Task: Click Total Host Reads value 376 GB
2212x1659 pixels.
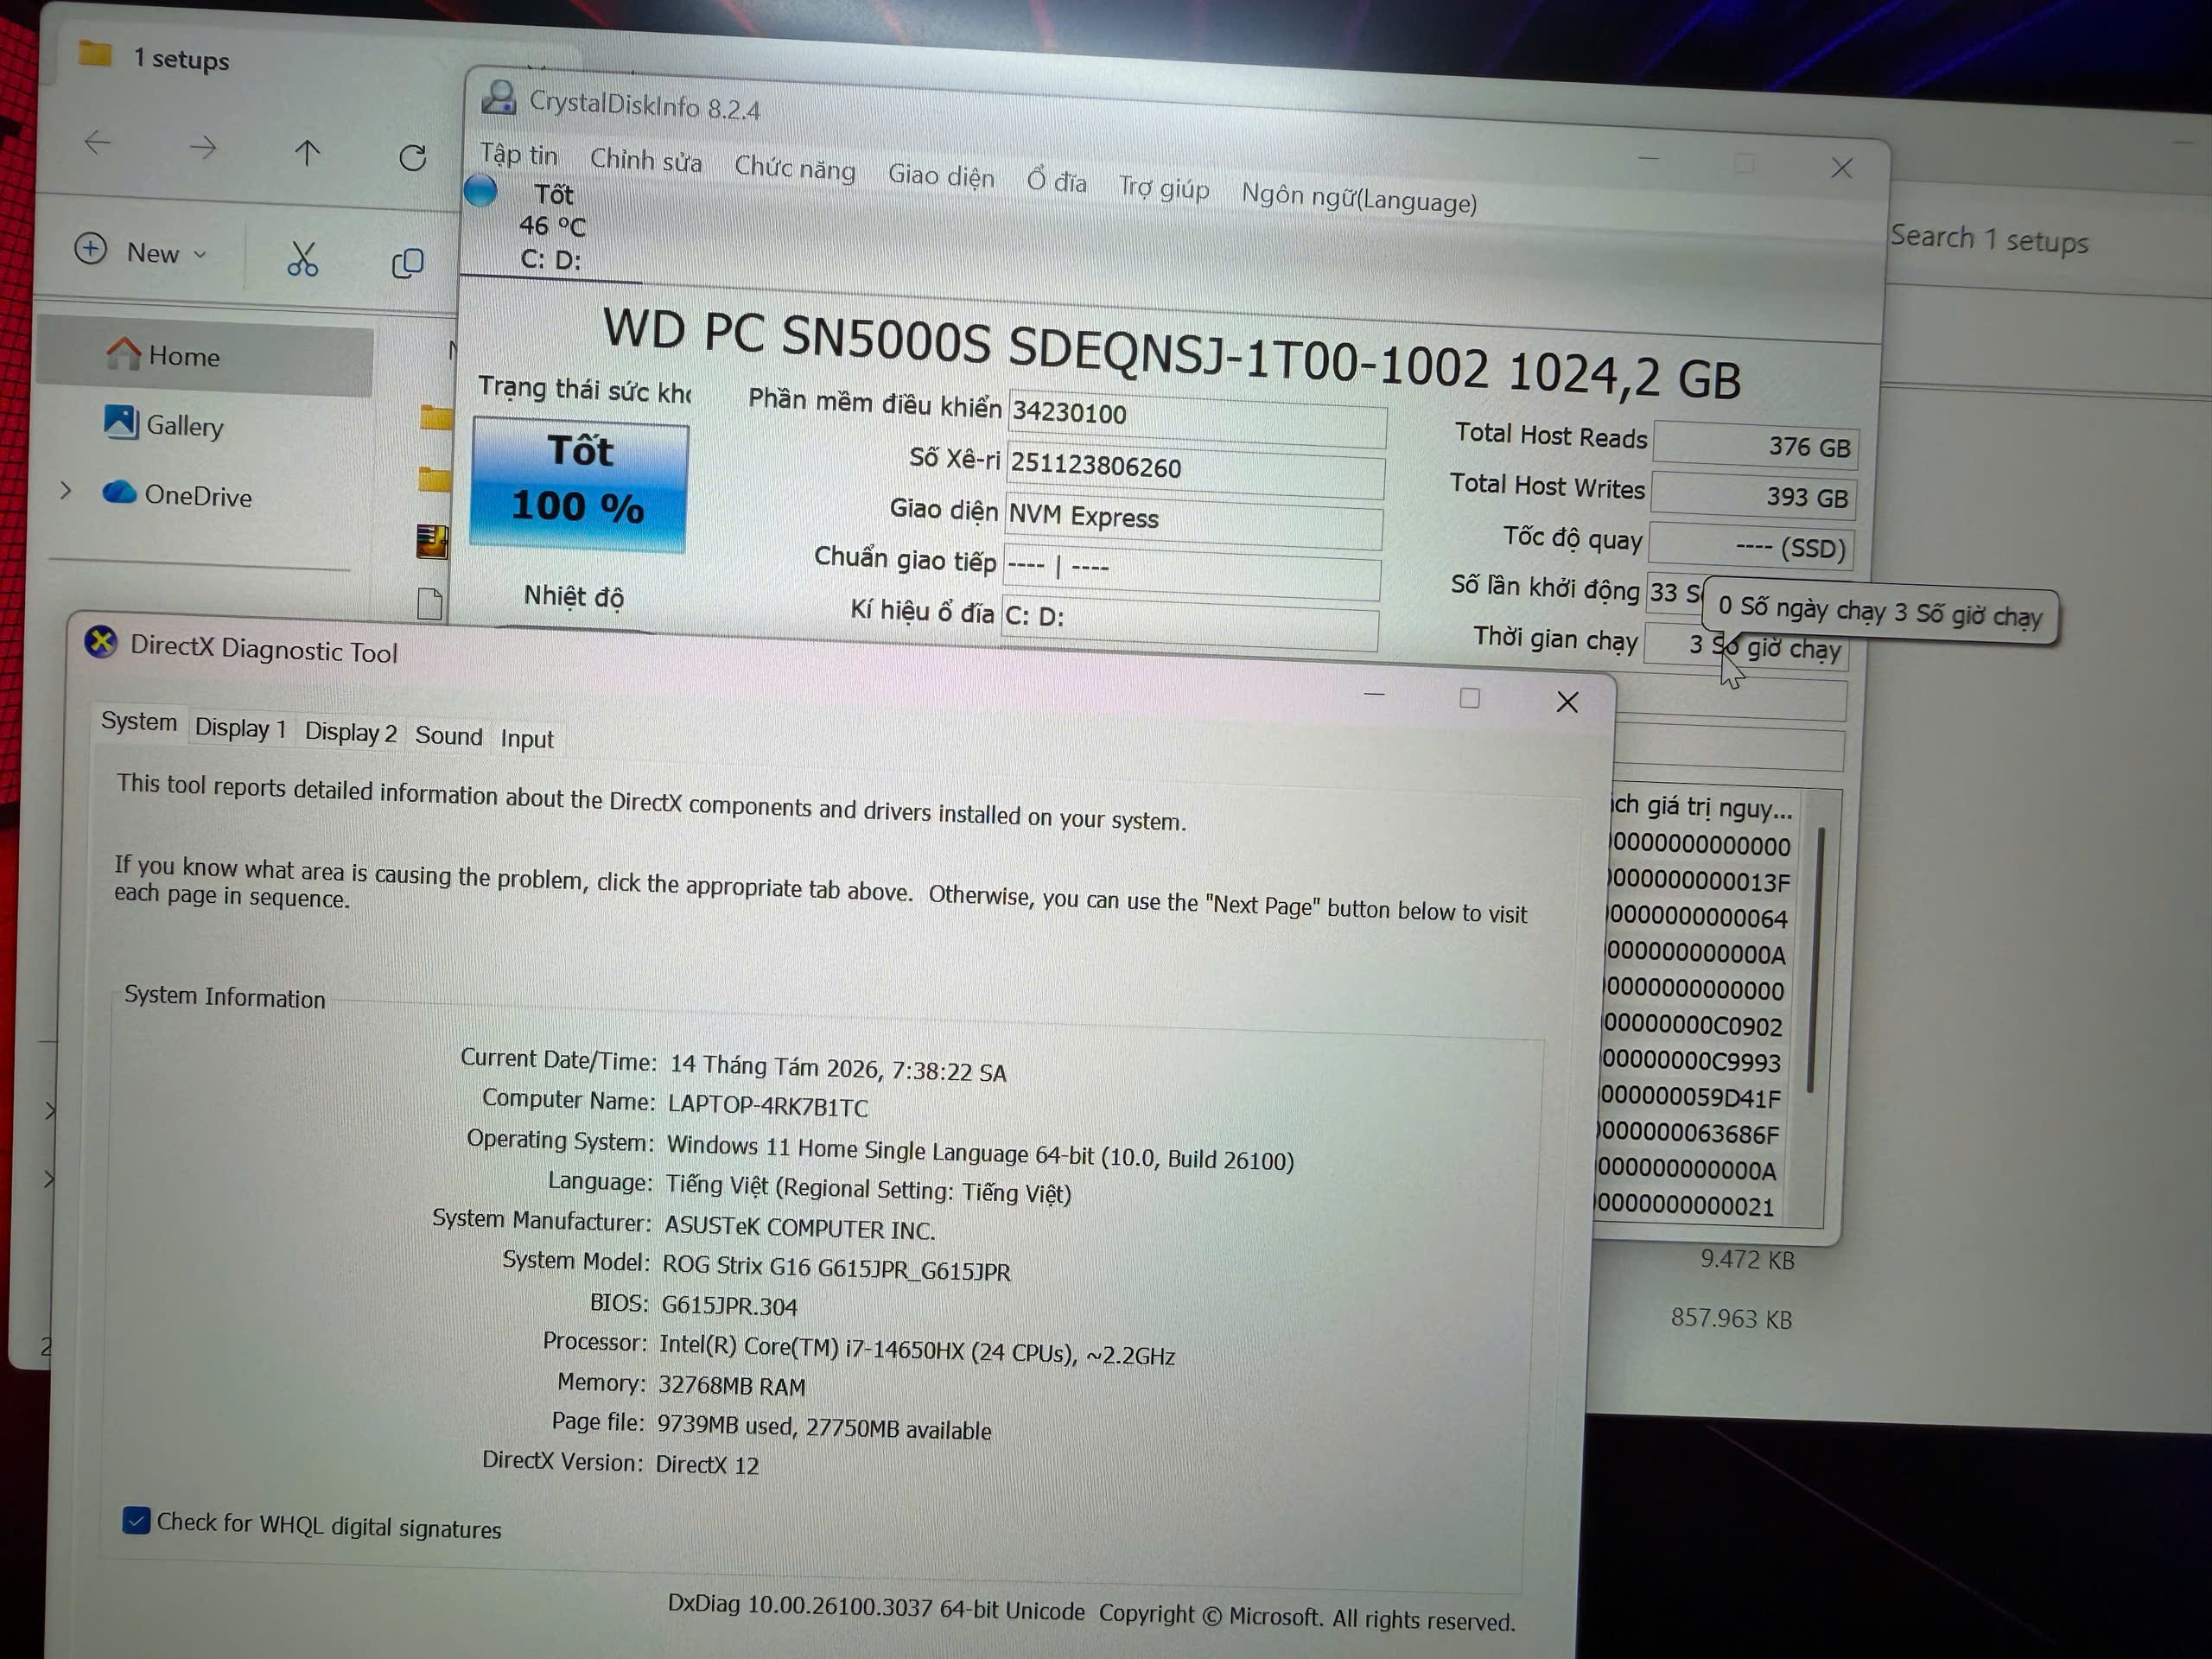Action: coord(1755,446)
